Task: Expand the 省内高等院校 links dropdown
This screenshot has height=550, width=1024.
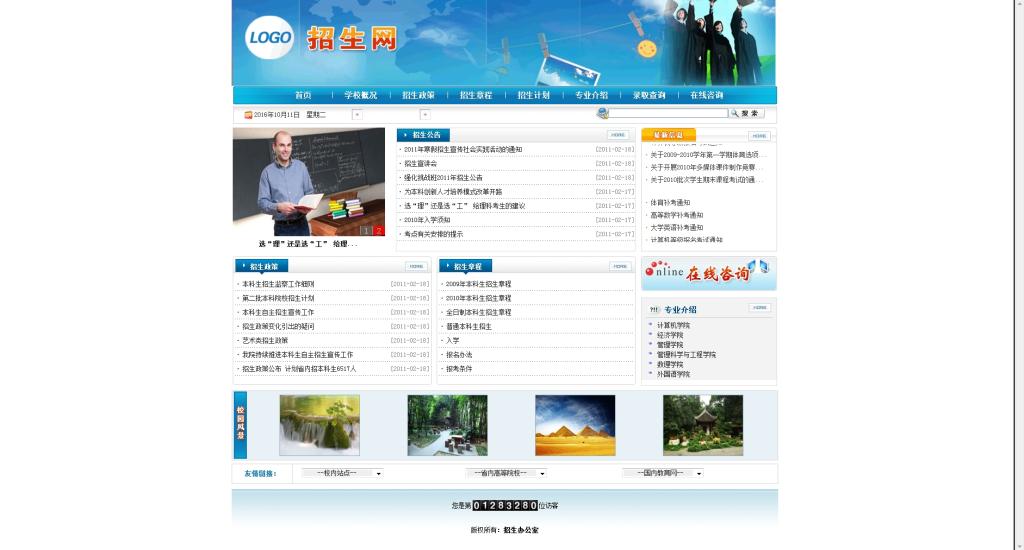Action: [506, 473]
